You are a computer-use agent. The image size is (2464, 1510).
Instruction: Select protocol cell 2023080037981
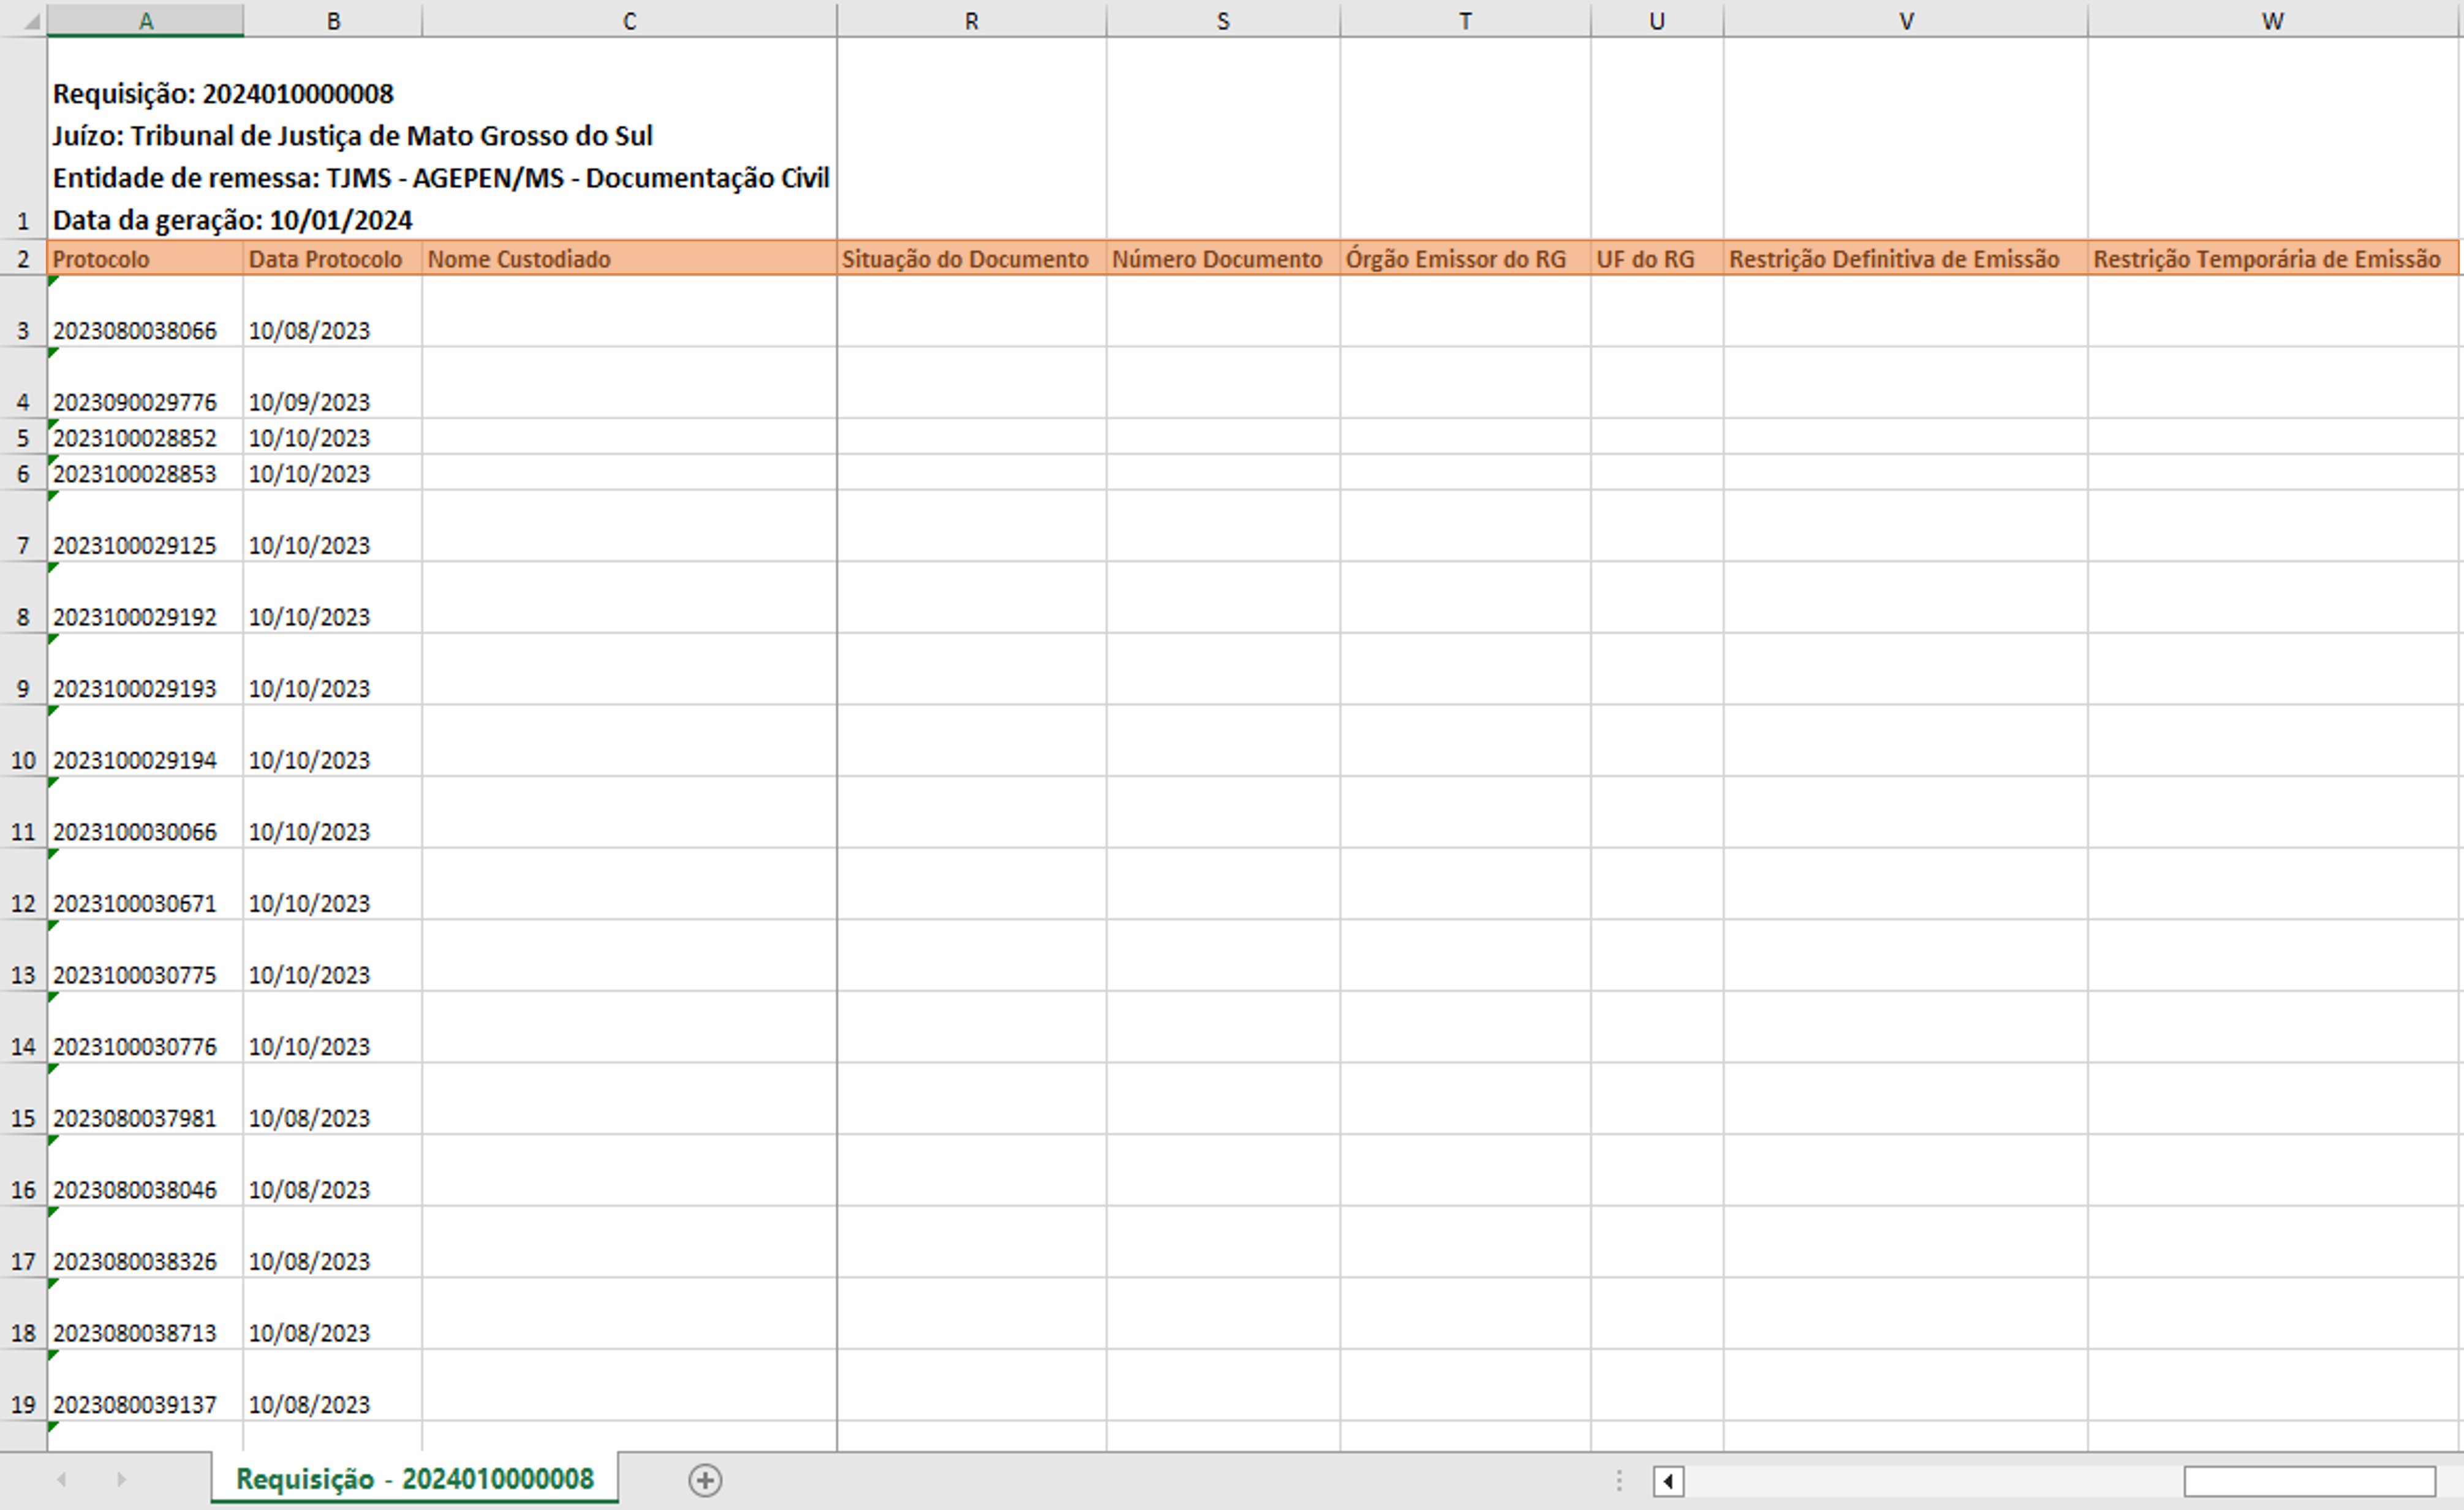click(x=145, y=1099)
